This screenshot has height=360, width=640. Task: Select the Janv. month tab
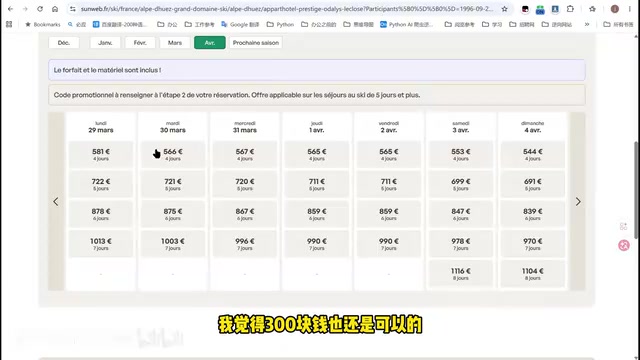pyautogui.click(x=105, y=42)
